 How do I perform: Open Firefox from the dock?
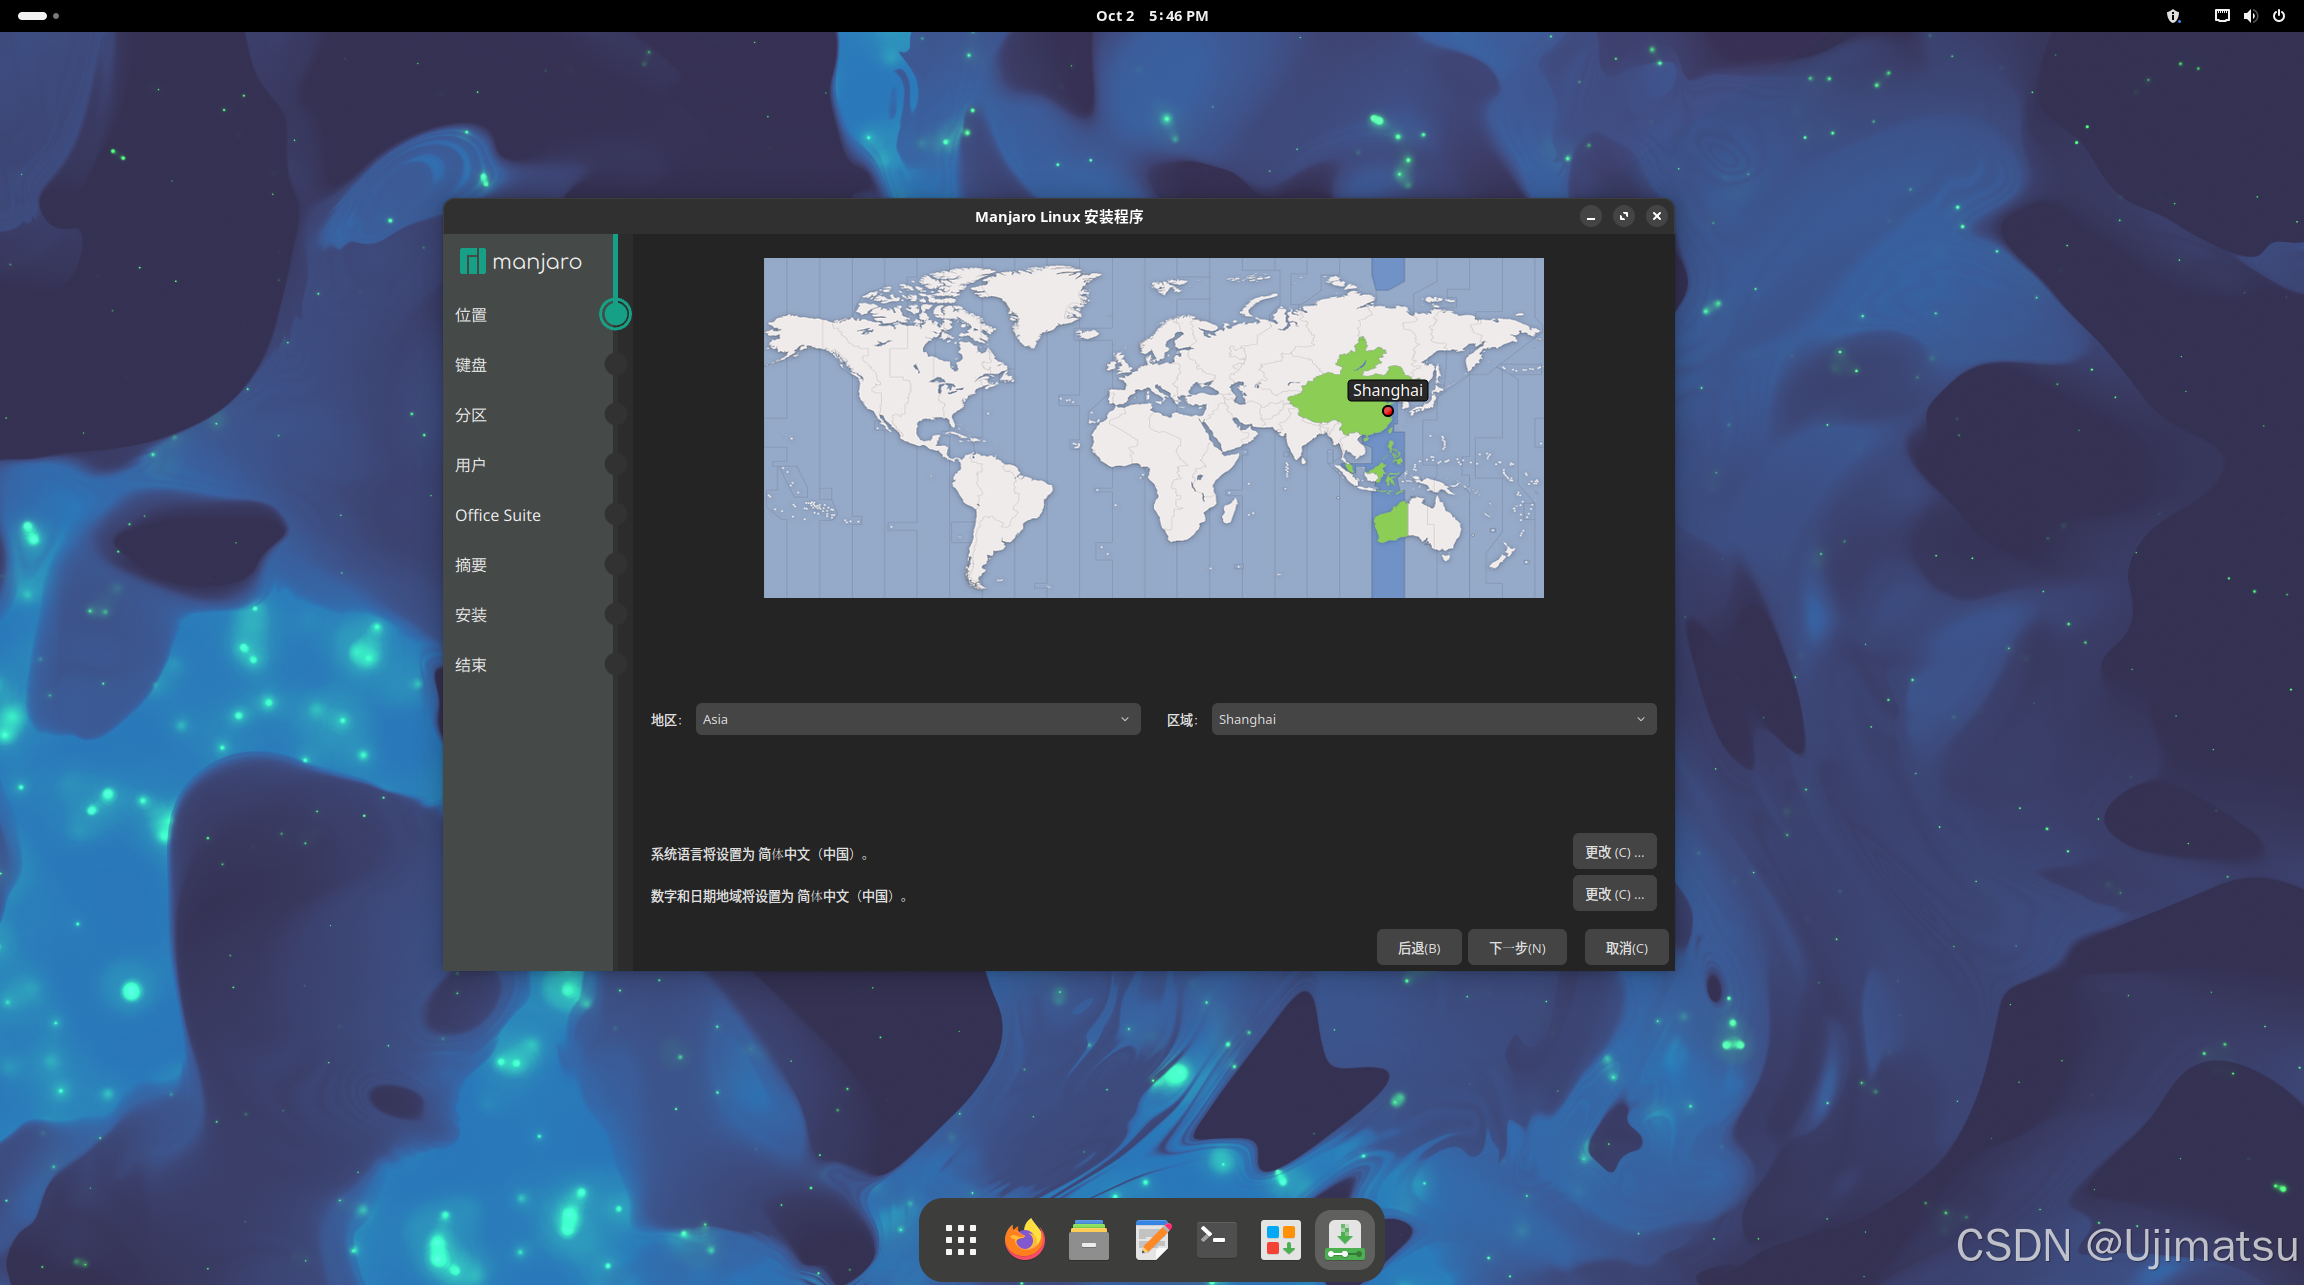pos(1024,1240)
